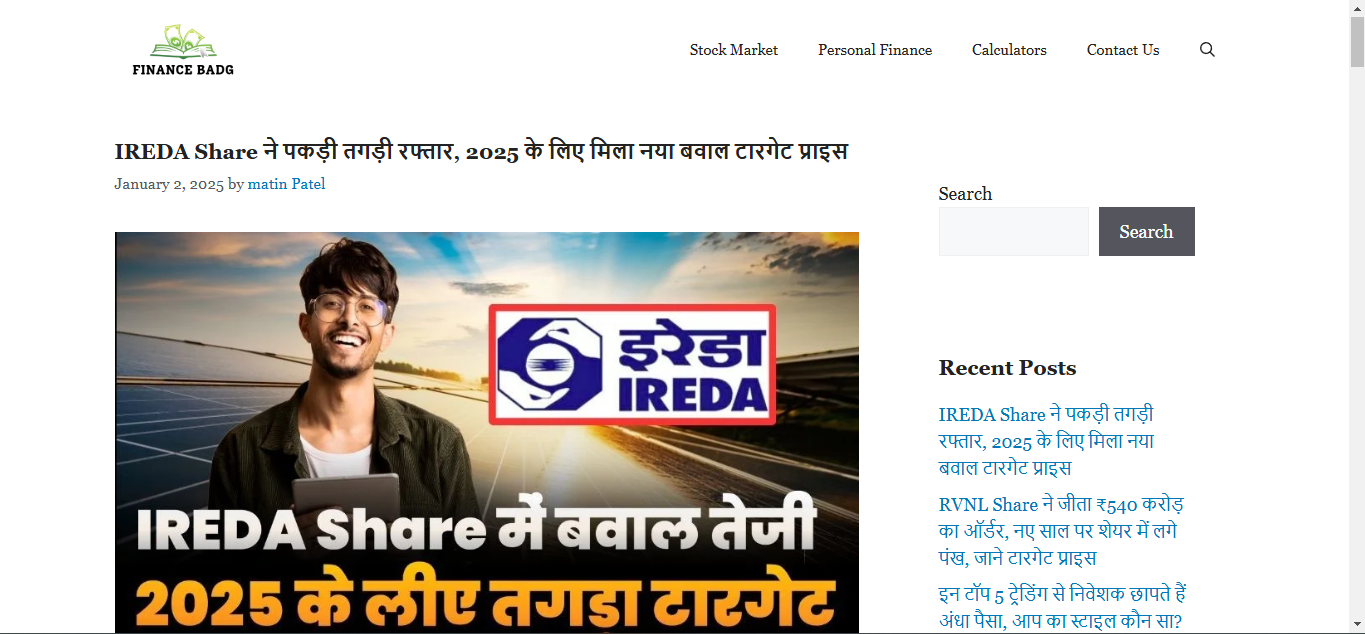Click the Search label above input
The image size is (1365, 634).
click(x=965, y=194)
